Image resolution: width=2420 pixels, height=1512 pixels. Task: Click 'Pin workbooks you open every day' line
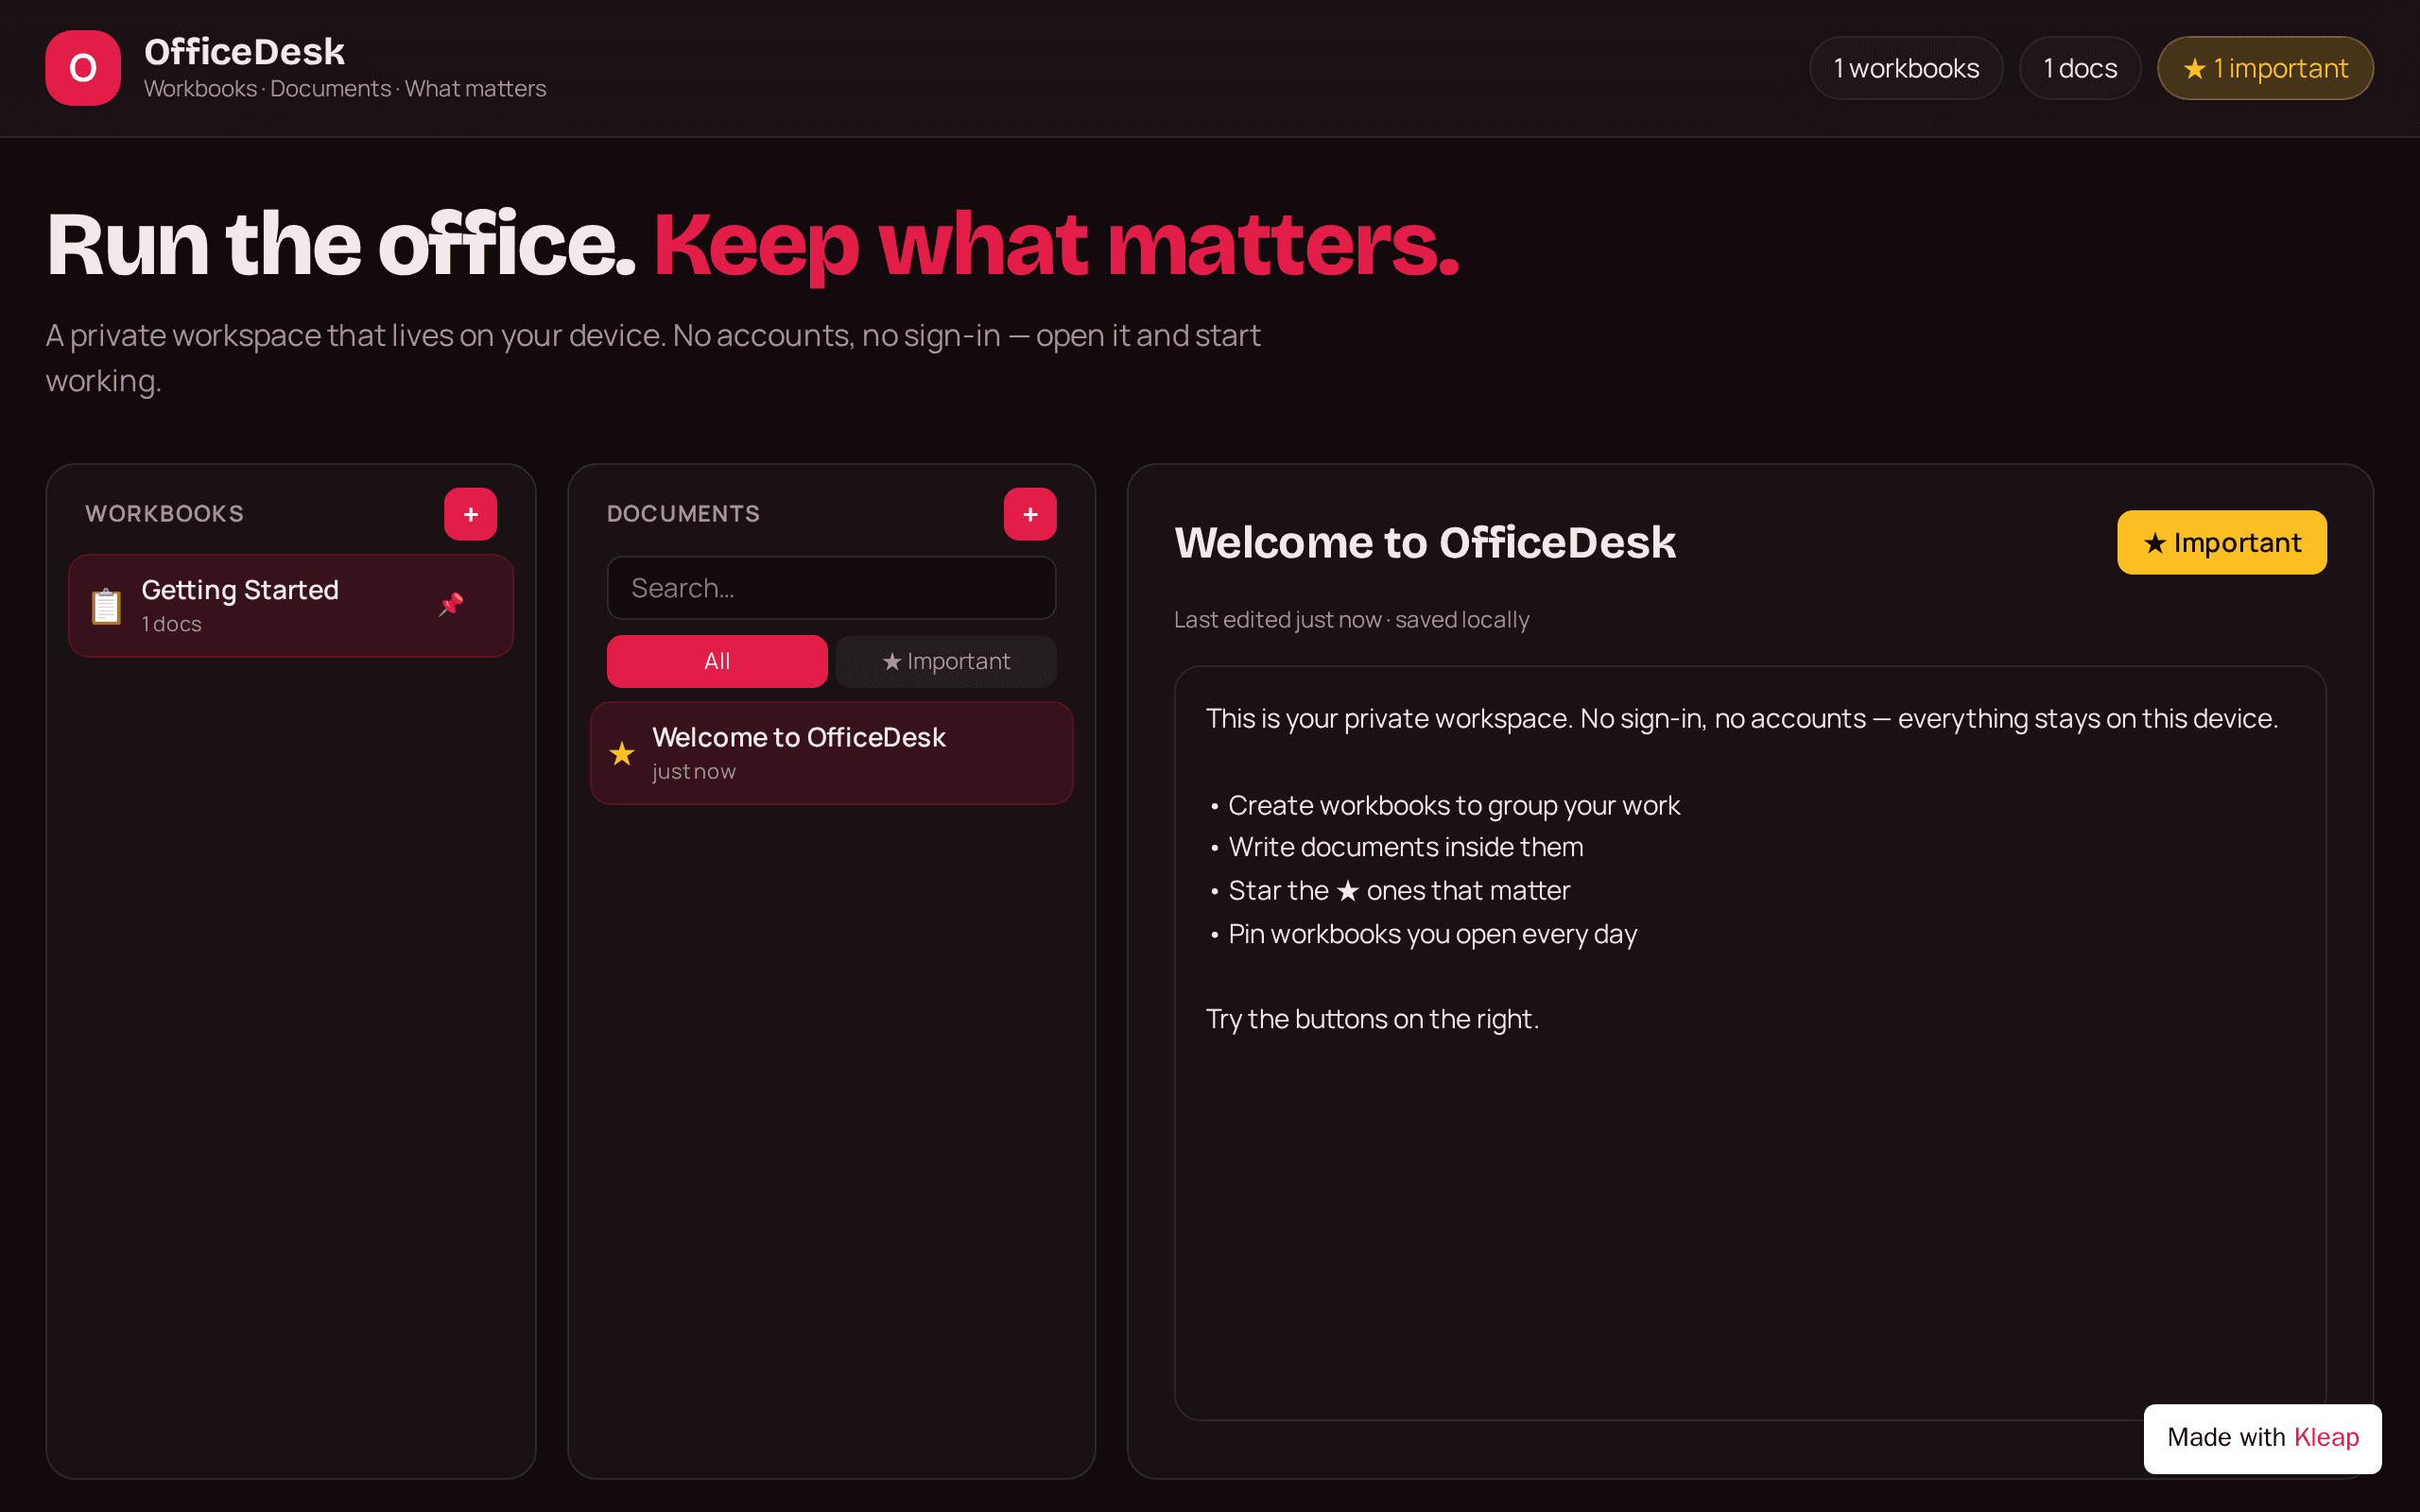[1432, 934]
